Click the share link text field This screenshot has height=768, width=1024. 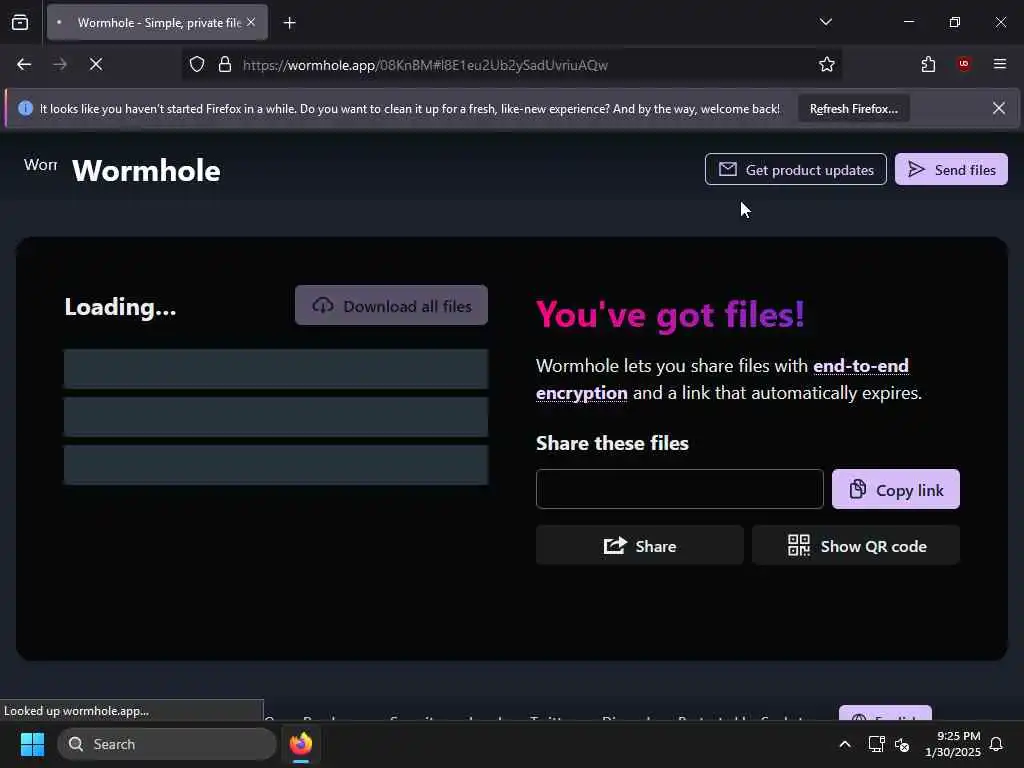click(x=679, y=489)
